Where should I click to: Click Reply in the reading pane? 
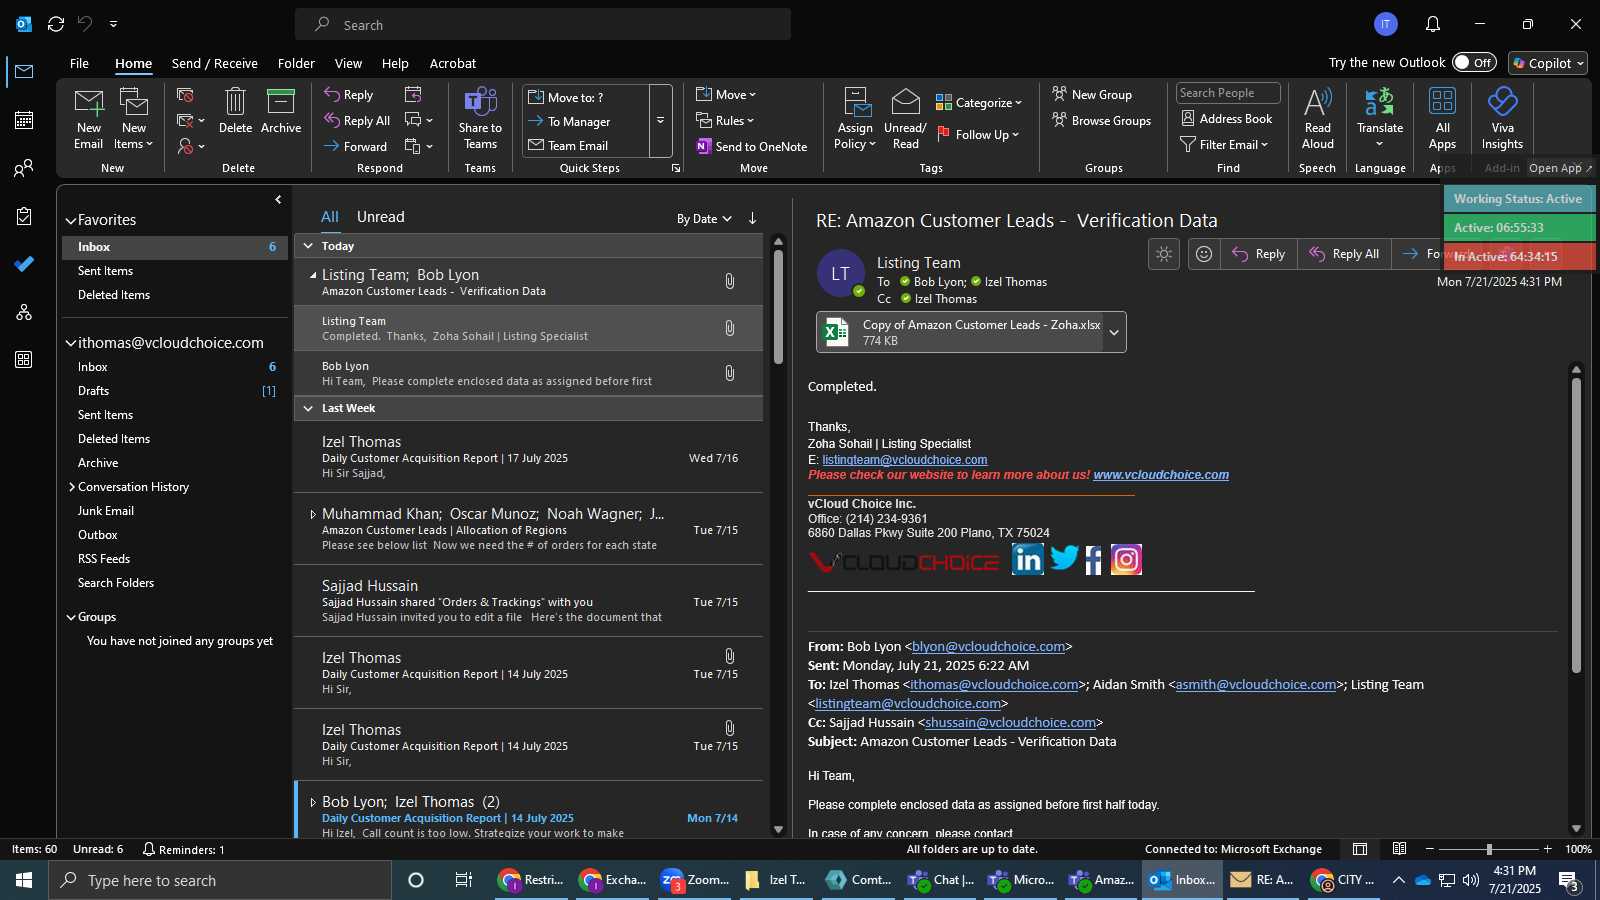coord(1258,254)
